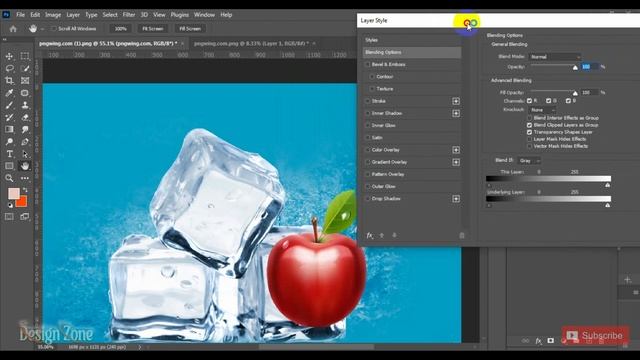This screenshot has width=640, height=360.
Task: Swap foreground and background colors
Action: click(x=25, y=190)
